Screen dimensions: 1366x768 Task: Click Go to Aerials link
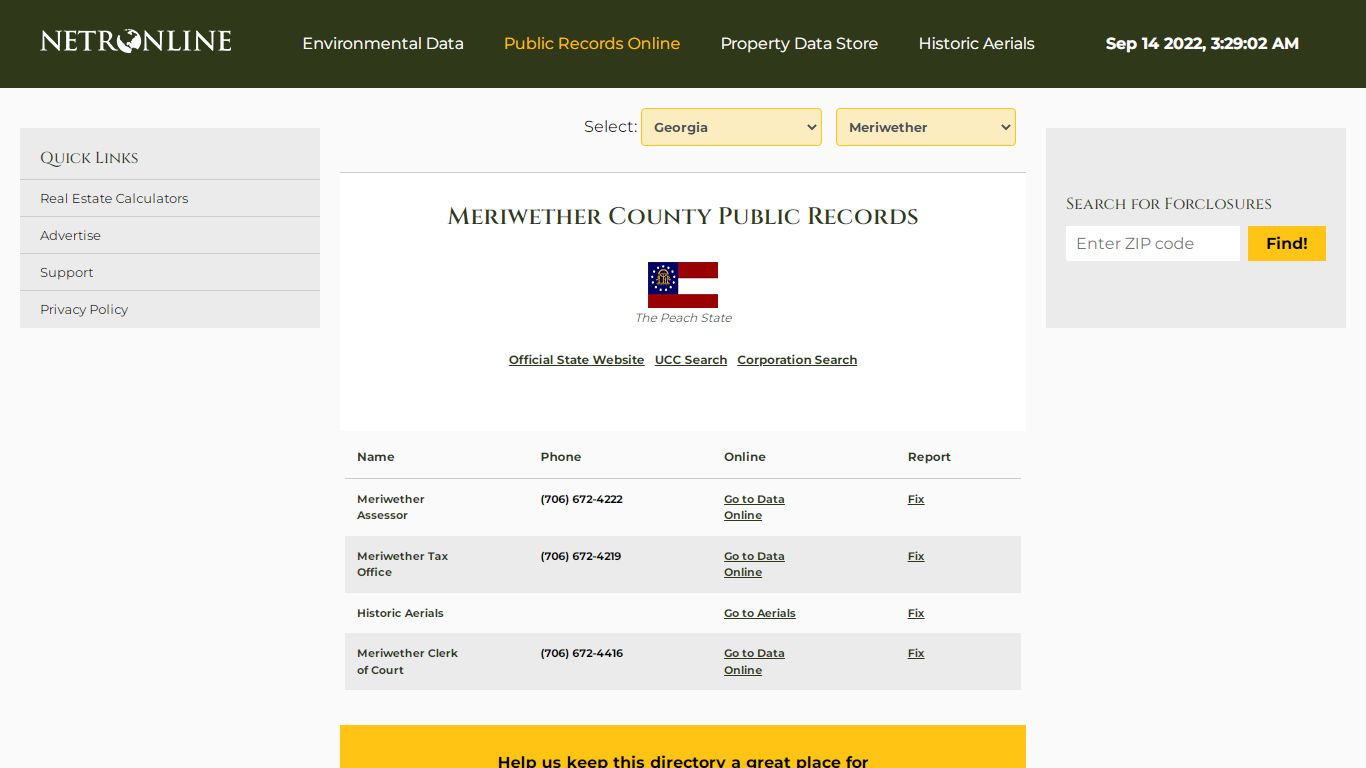760,613
